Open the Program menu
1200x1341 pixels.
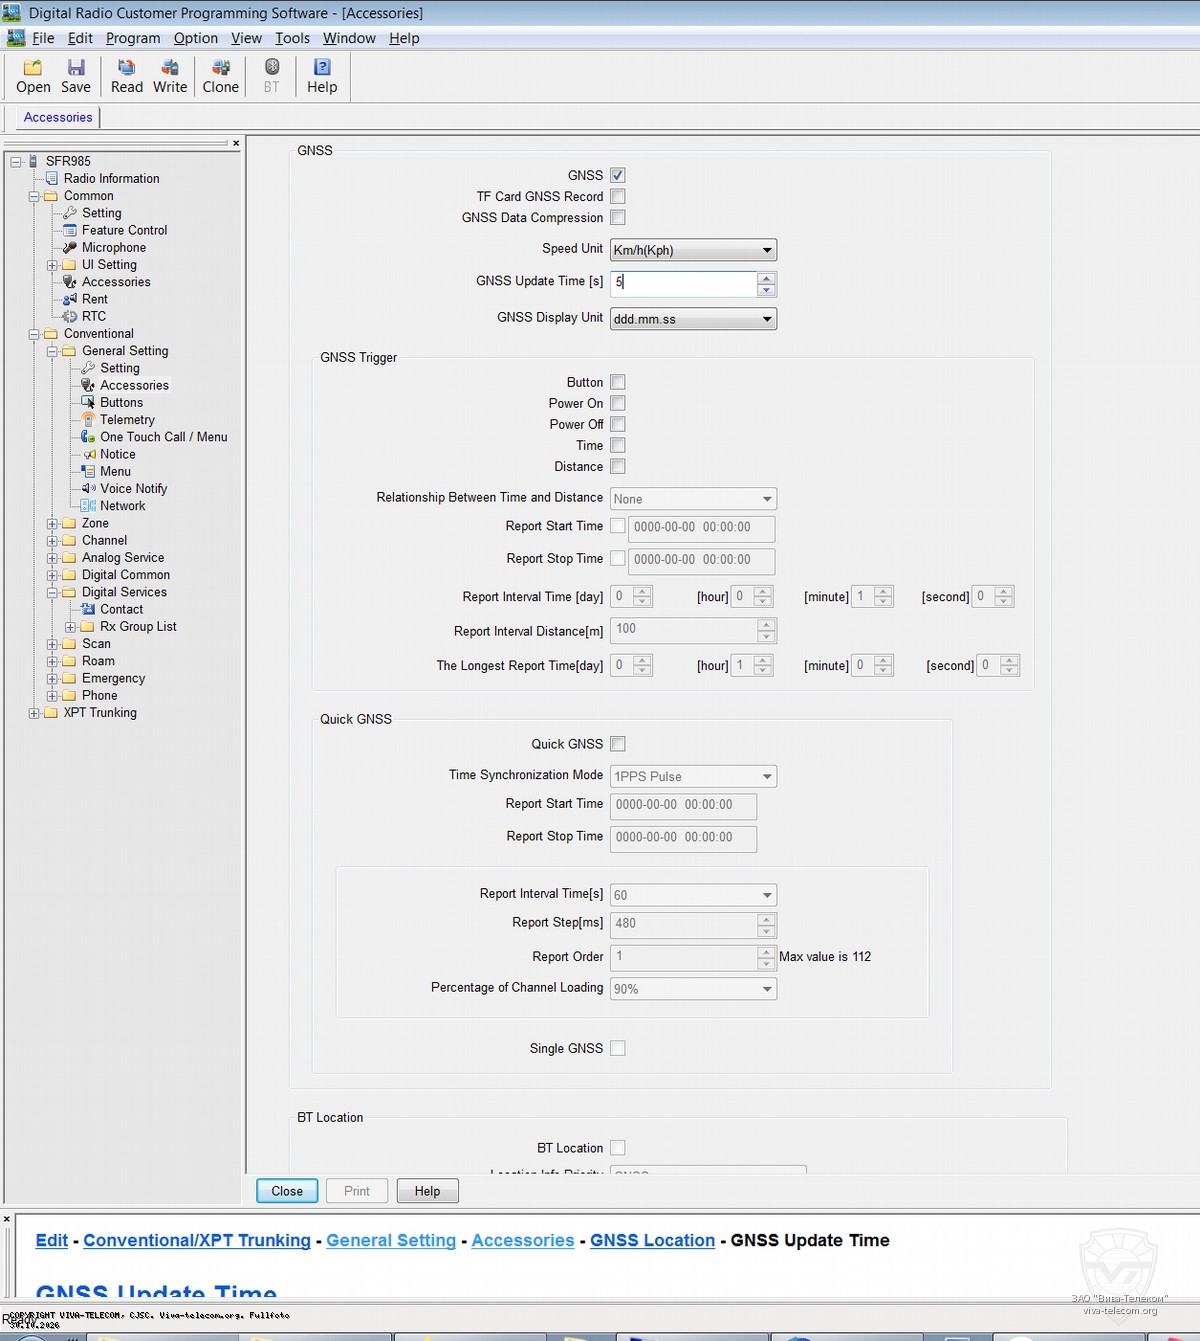click(133, 38)
